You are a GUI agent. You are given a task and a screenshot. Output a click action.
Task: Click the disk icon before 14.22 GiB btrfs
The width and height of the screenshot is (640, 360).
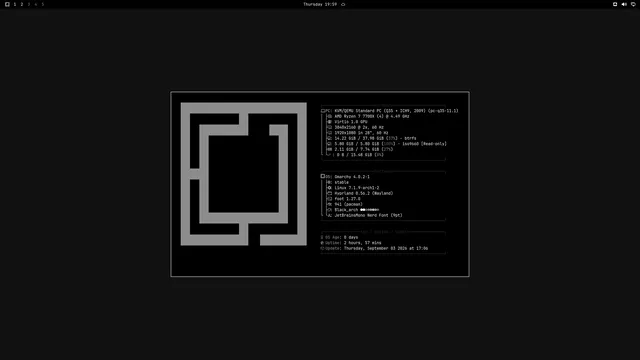tap(330, 138)
